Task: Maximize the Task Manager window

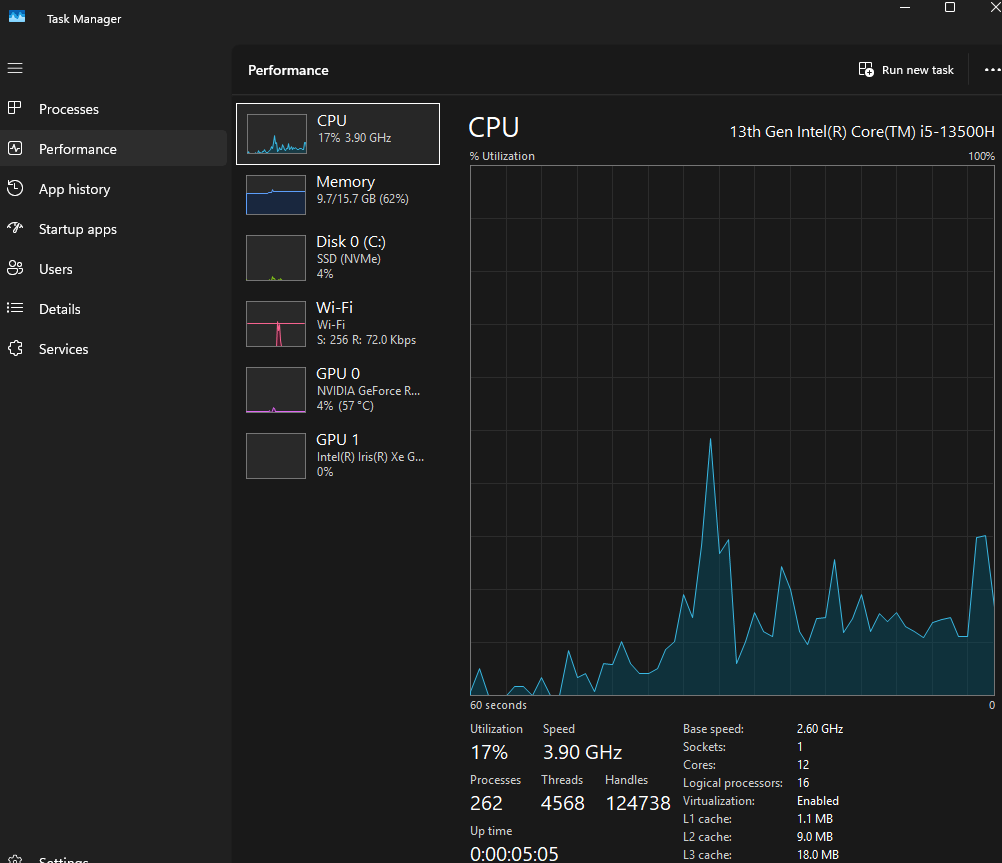Action: coord(950,8)
